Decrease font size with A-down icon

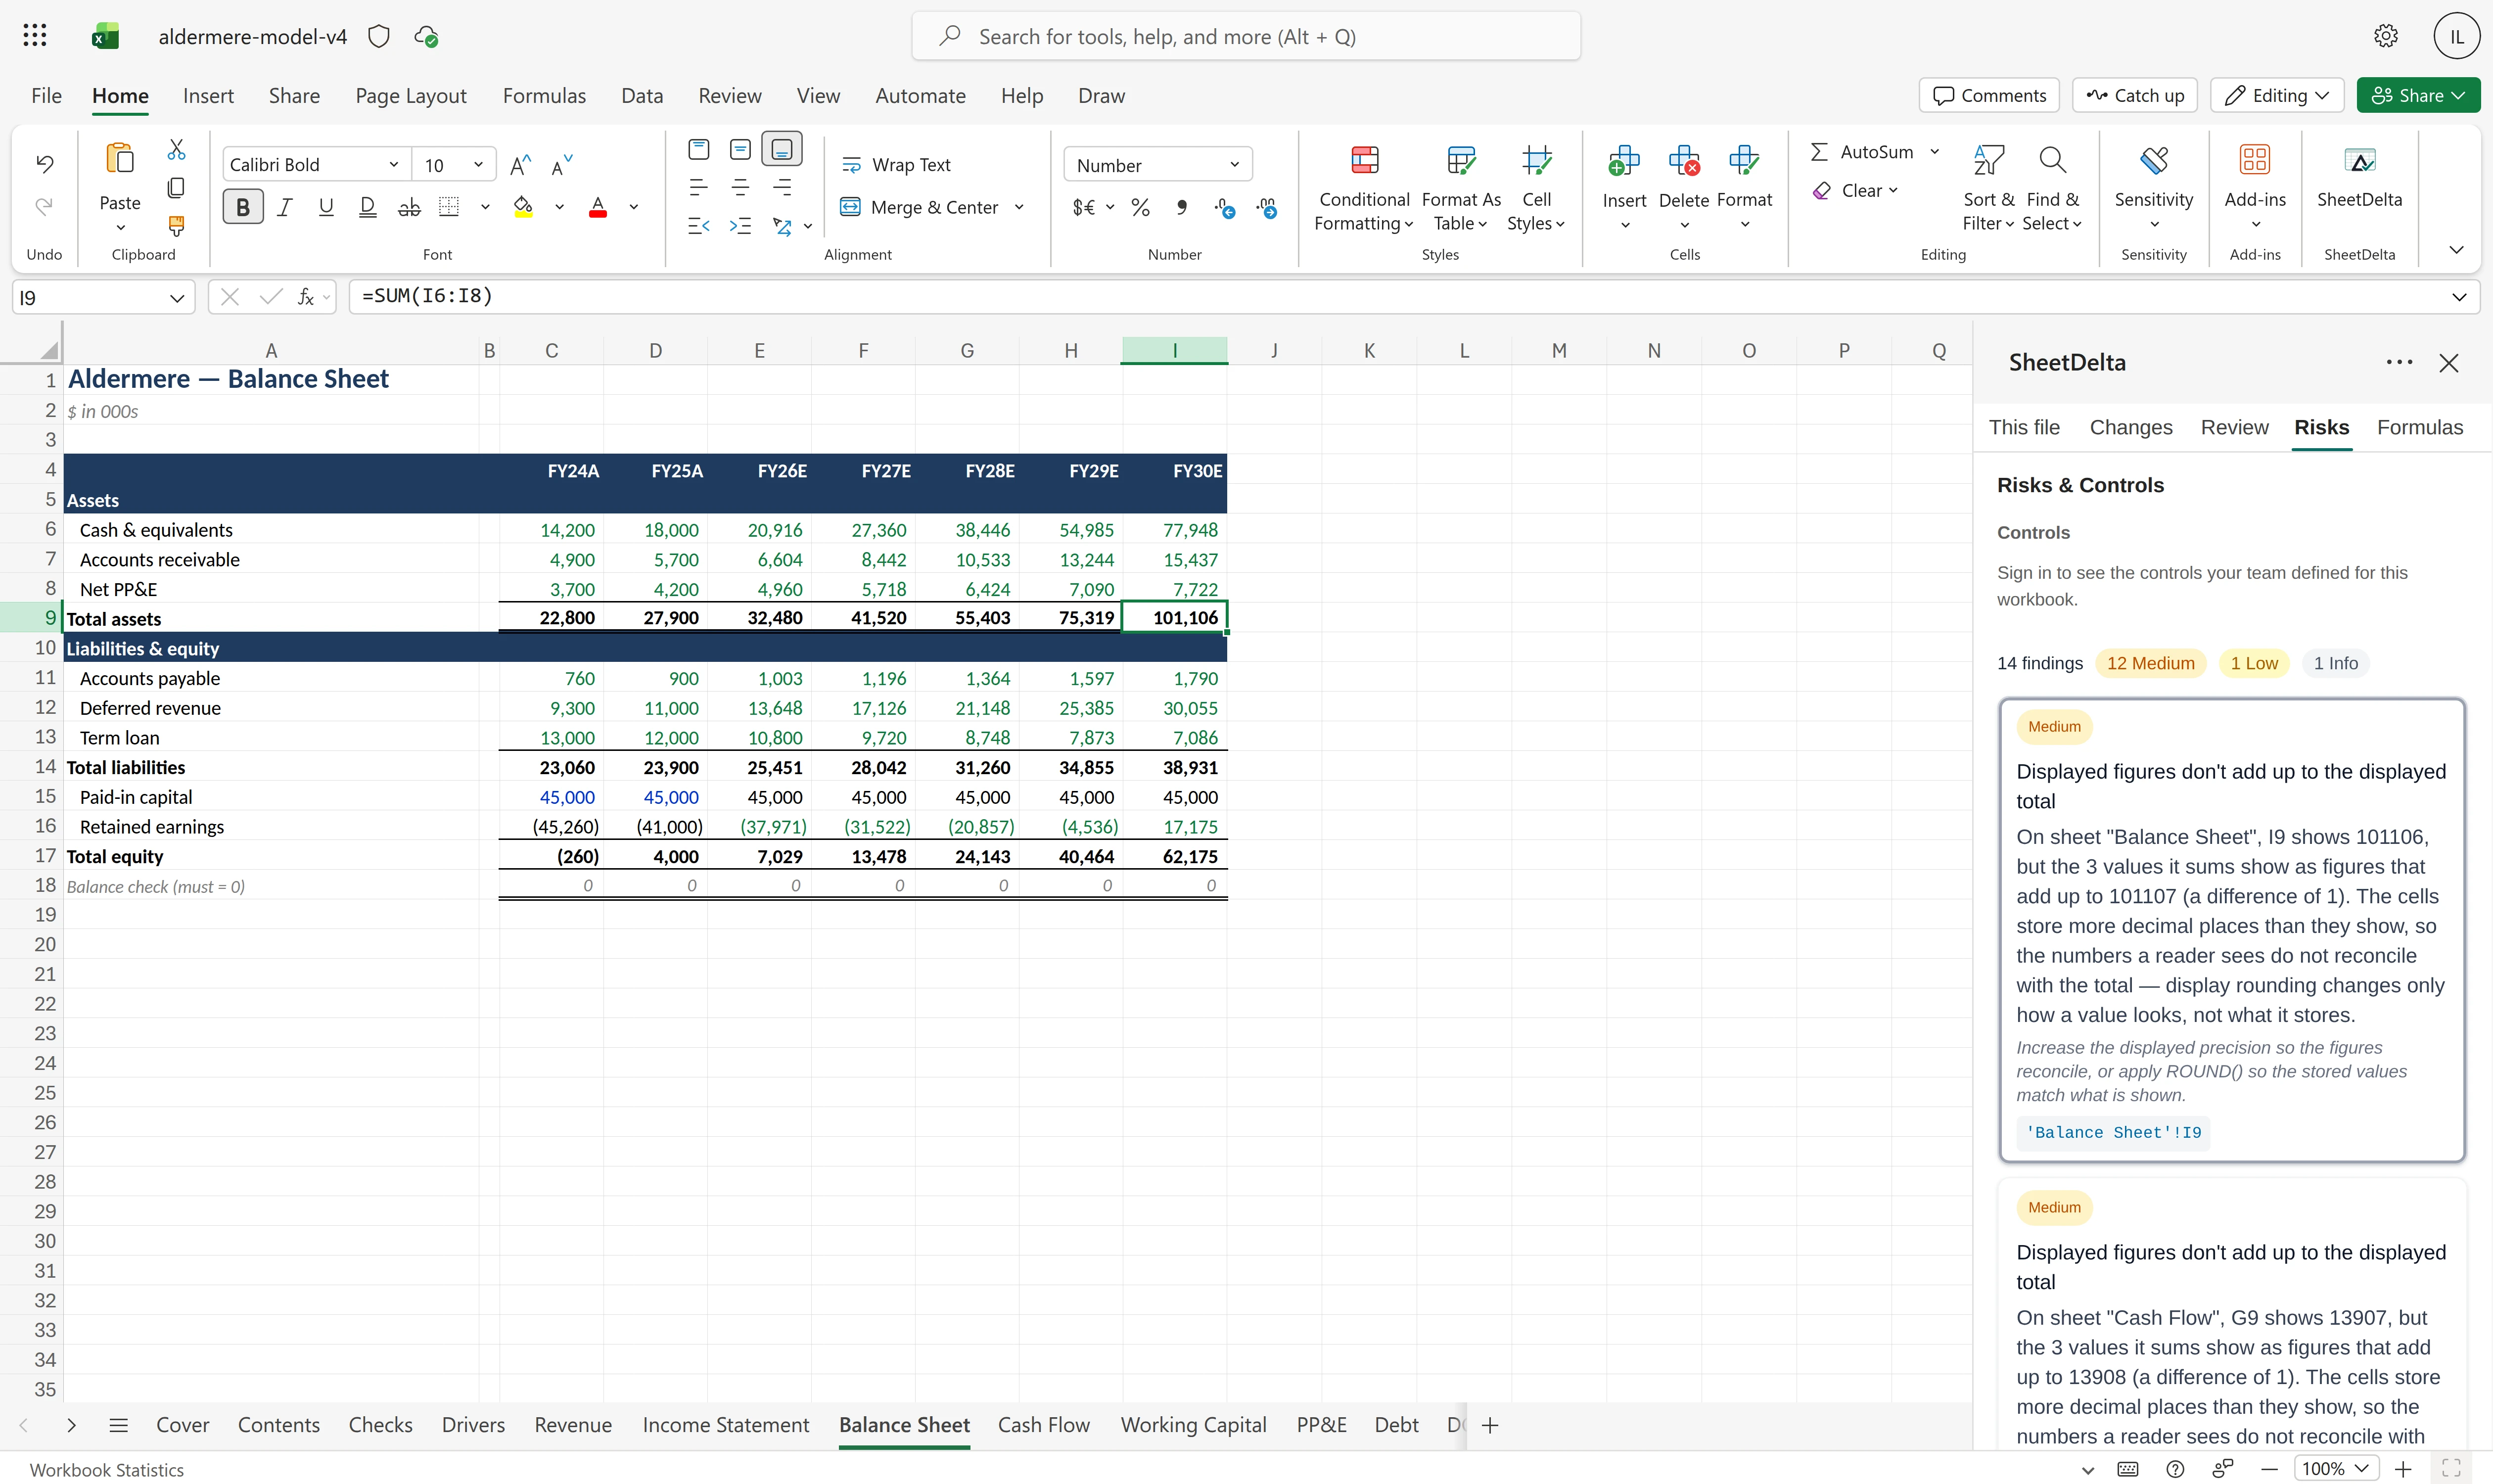(562, 165)
